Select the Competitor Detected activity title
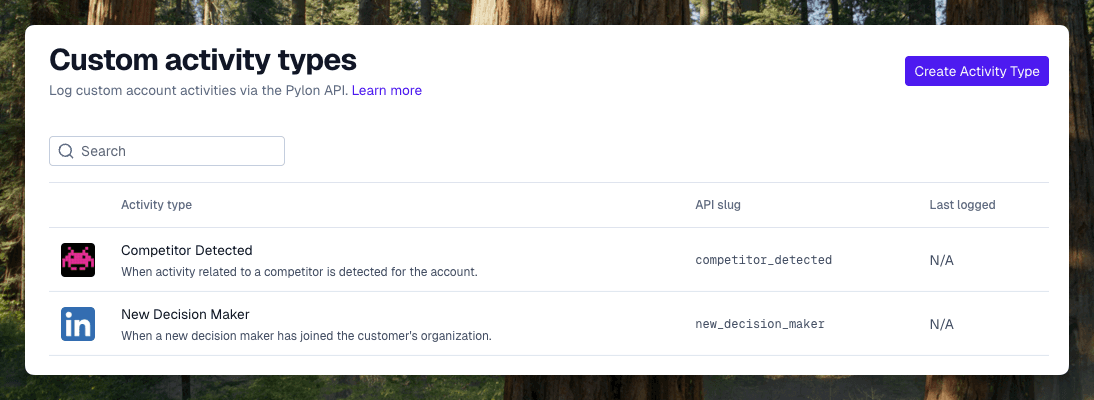Viewport: 1094px width, 400px height. (187, 250)
